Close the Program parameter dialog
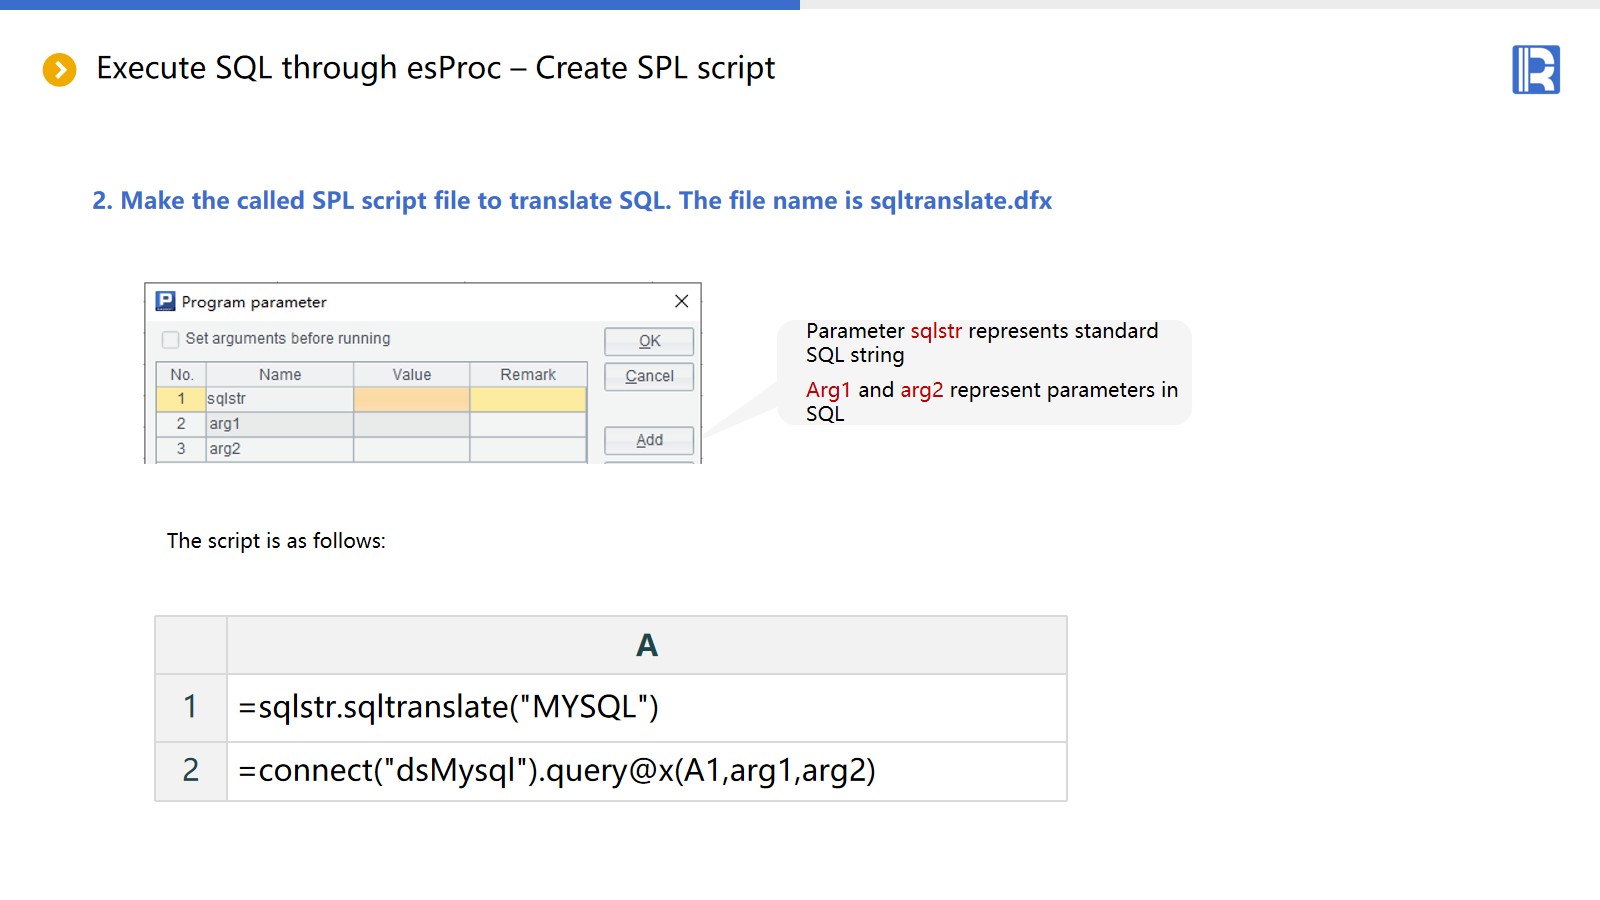The height and width of the screenshot is (900, 1600). click(x=681, y=301)
